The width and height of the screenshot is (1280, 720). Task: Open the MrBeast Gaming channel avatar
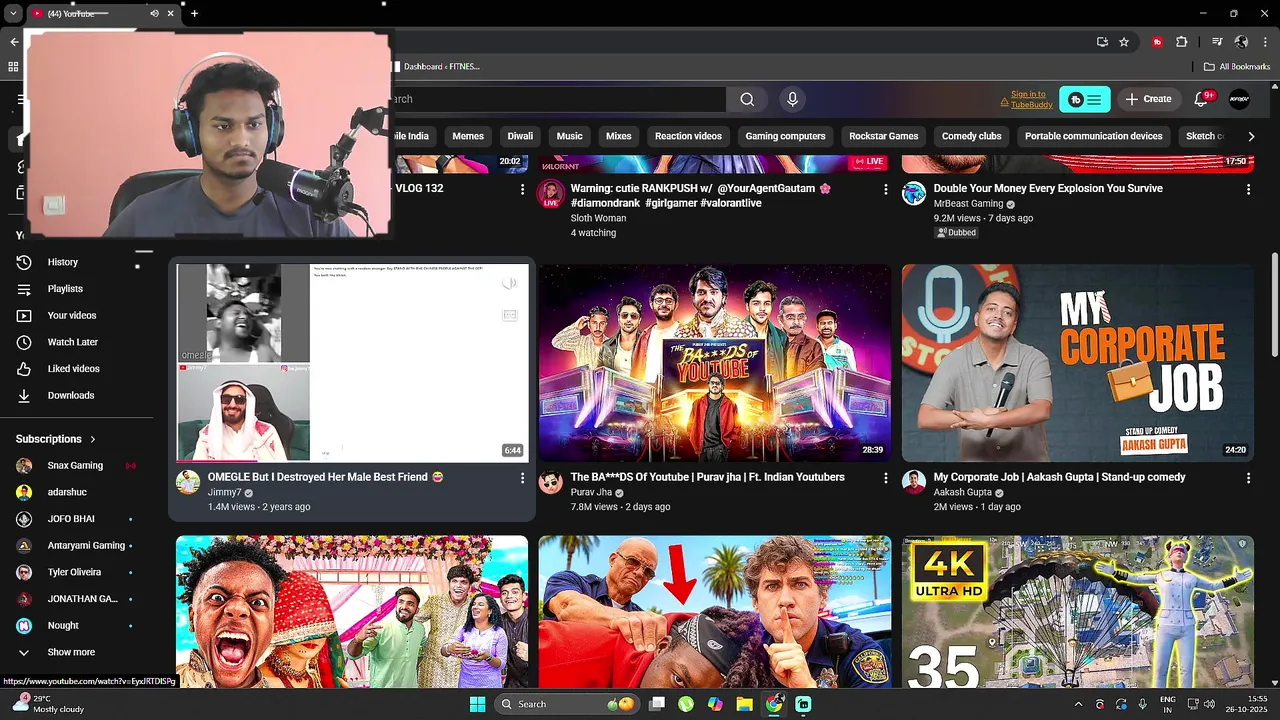[x=914, y=193]
